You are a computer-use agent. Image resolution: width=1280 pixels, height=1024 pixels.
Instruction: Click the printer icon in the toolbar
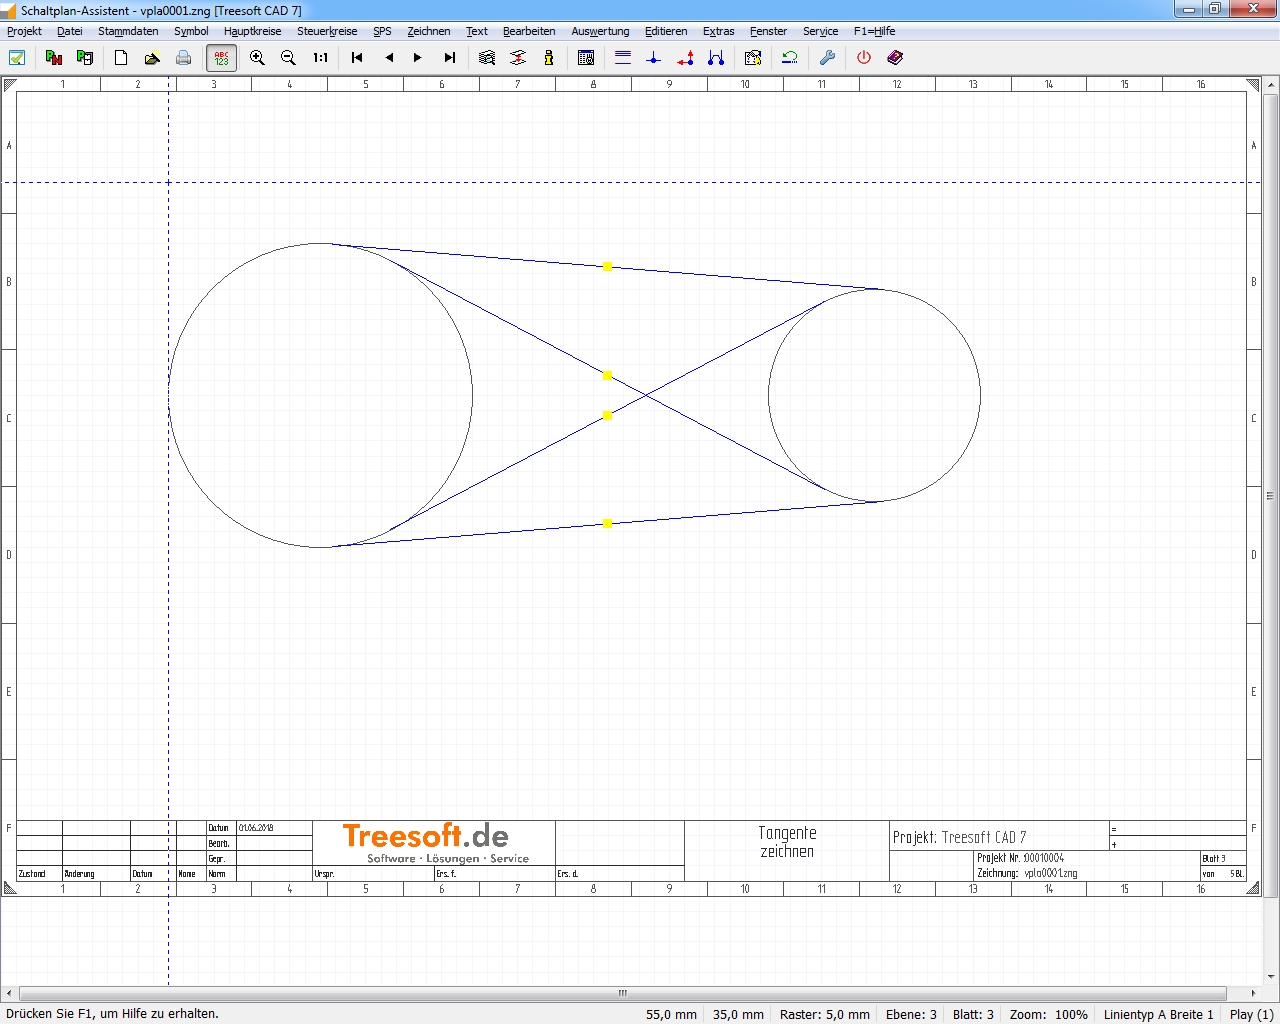pos(183,58)
